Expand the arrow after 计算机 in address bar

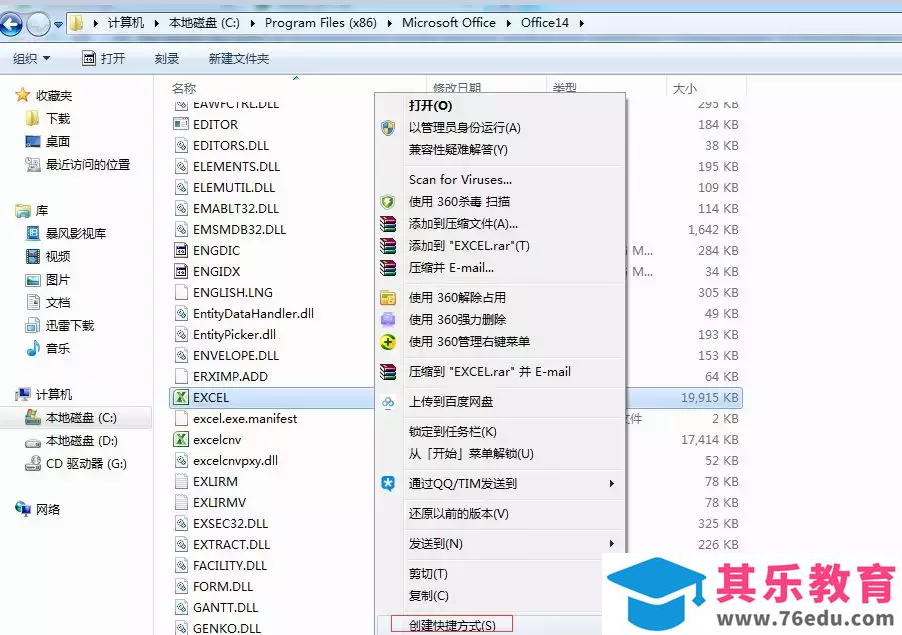(x=156, y=24)
